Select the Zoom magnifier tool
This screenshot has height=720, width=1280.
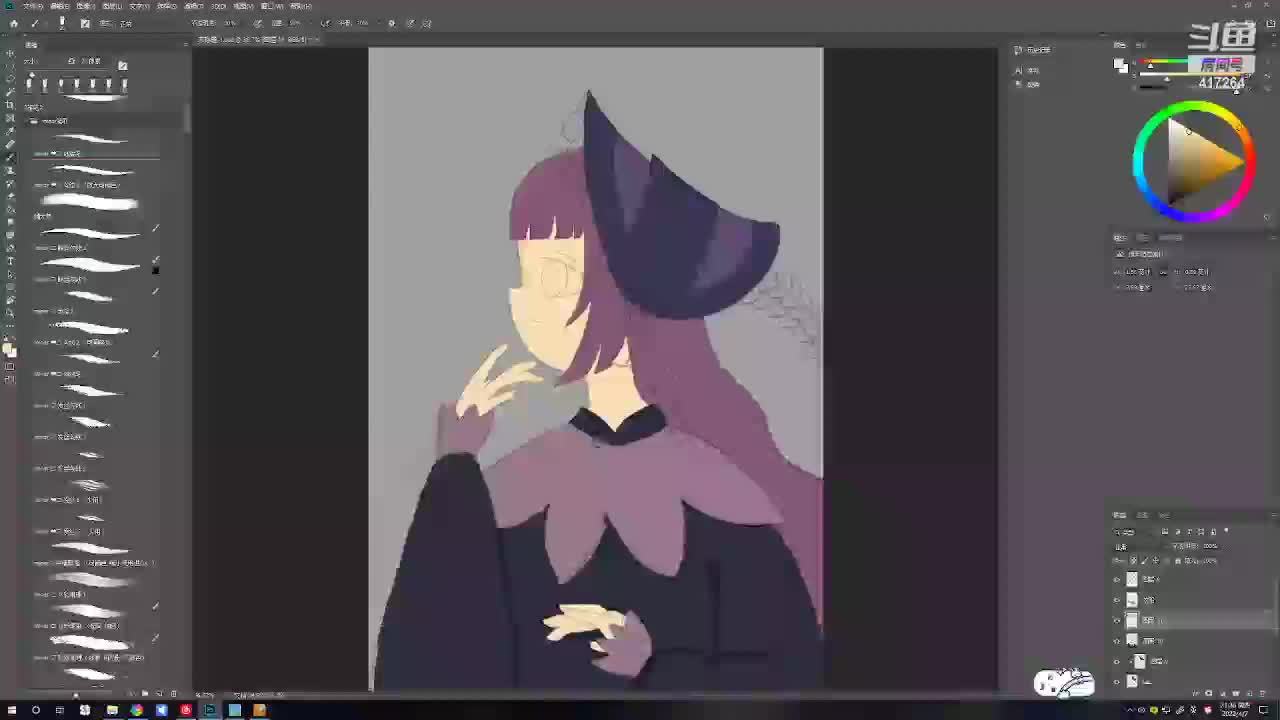[10, 313]
